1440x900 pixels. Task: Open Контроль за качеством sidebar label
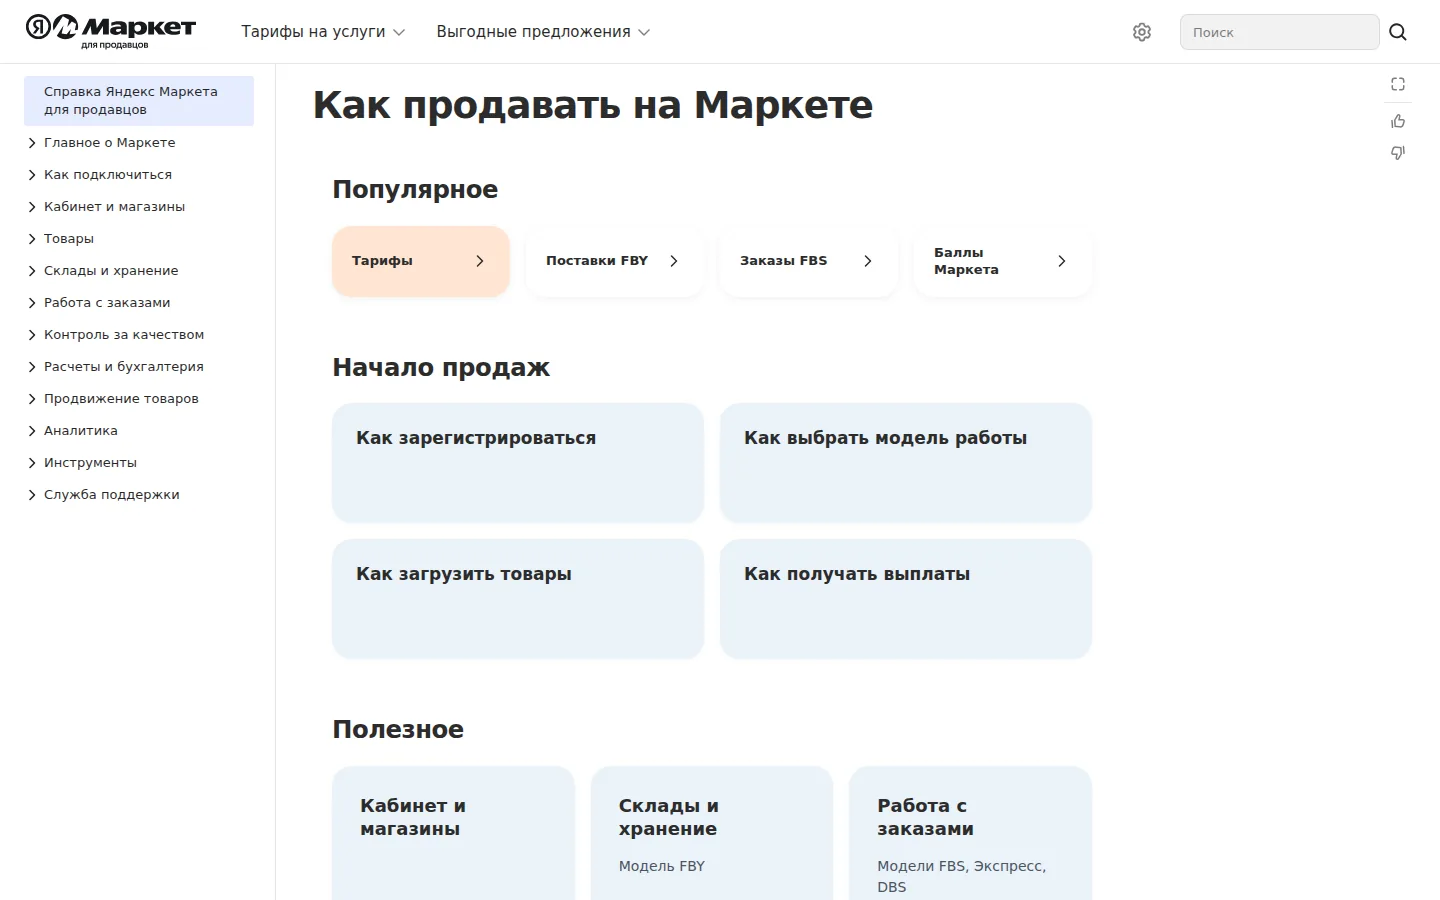click(x=124, y=335)
